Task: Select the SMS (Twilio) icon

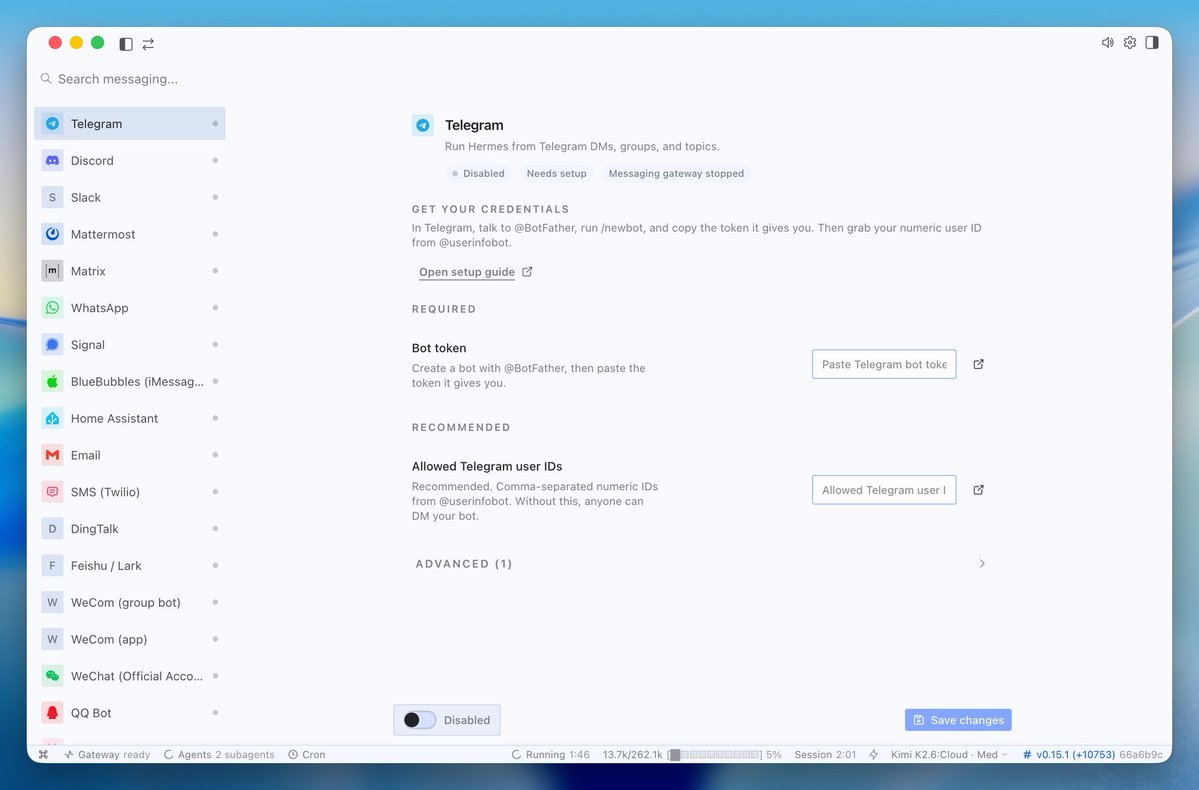Action: 52,492
